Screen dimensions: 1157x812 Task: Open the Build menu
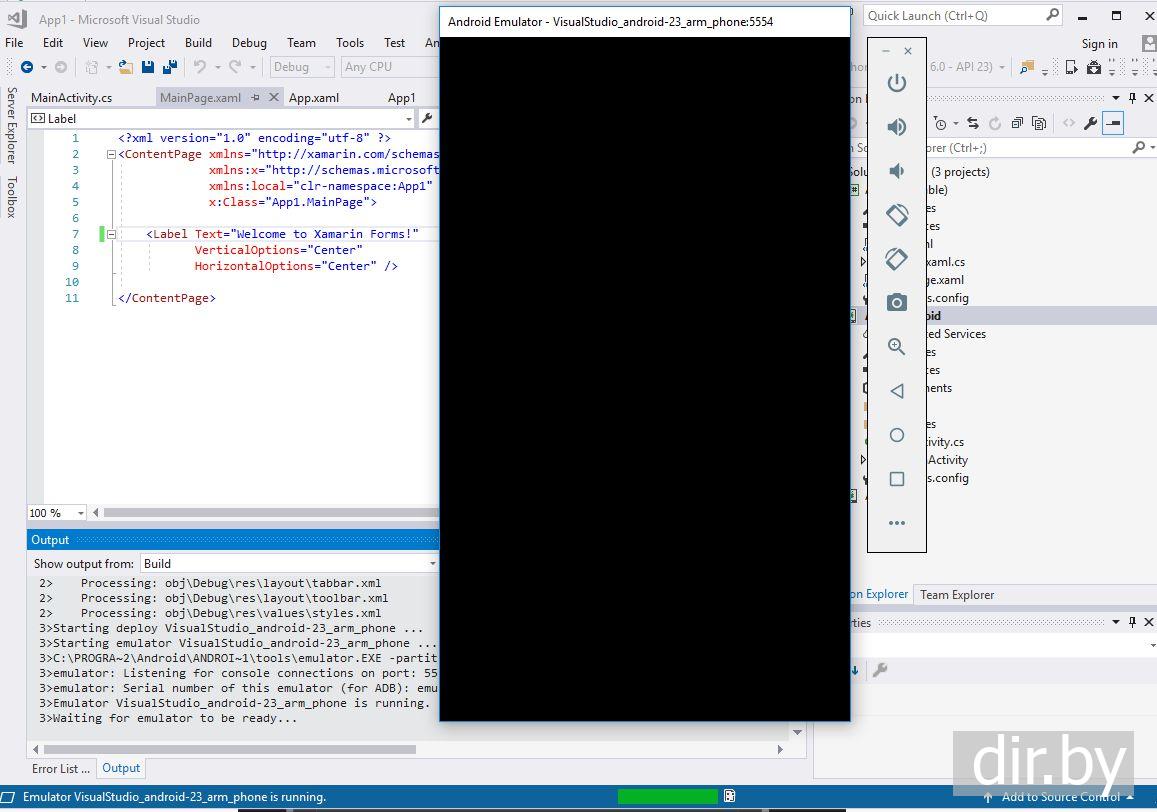coord(198,43)
